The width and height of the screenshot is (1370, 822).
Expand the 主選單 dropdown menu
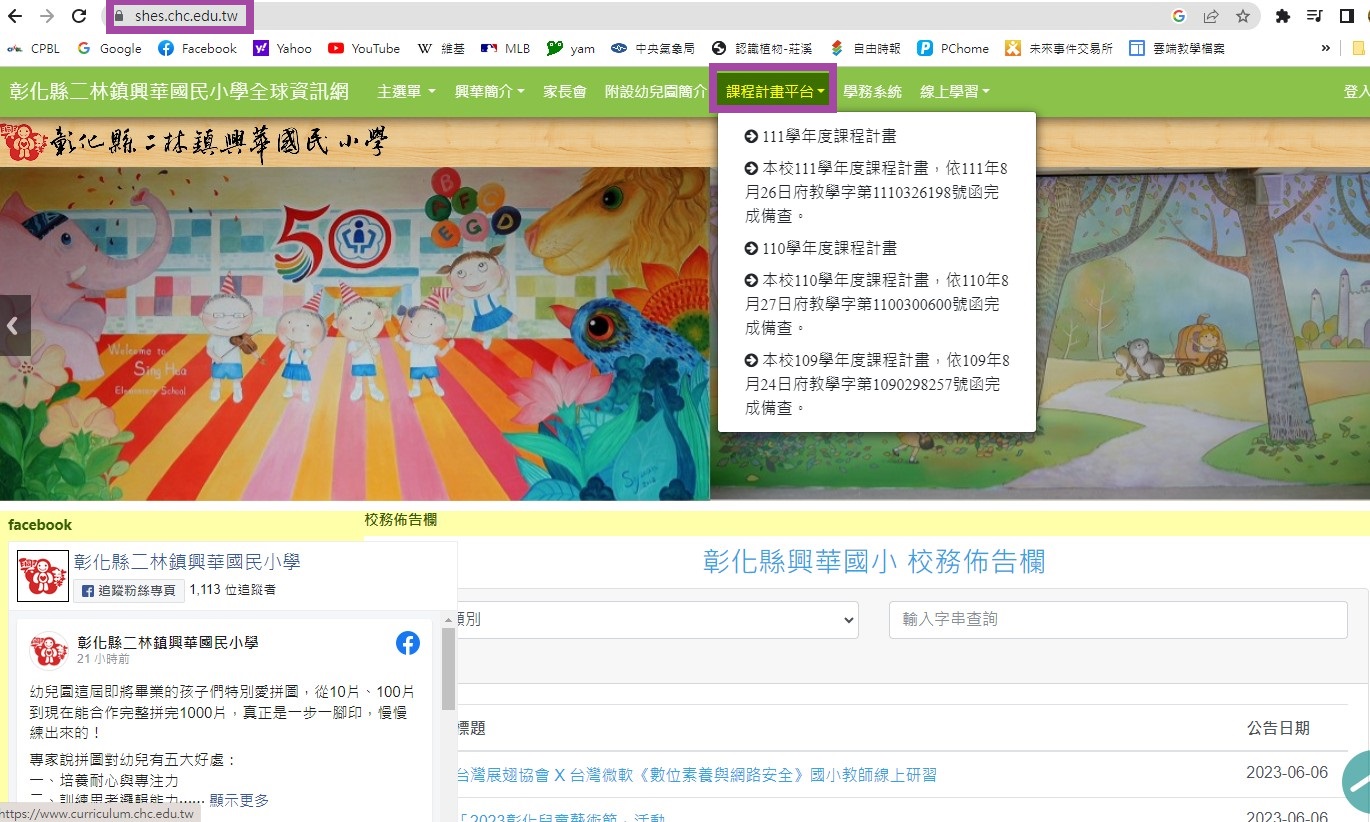tap(406, 91)
